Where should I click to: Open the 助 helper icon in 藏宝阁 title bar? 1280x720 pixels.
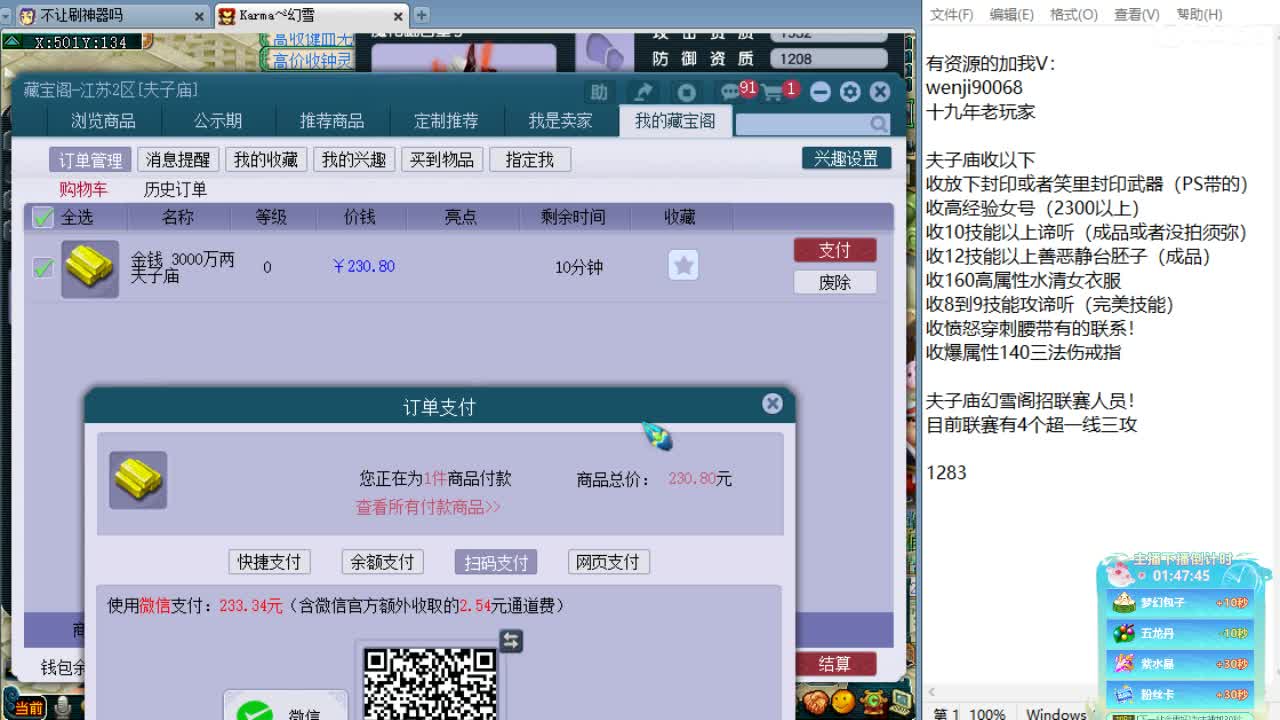(599, 92)
